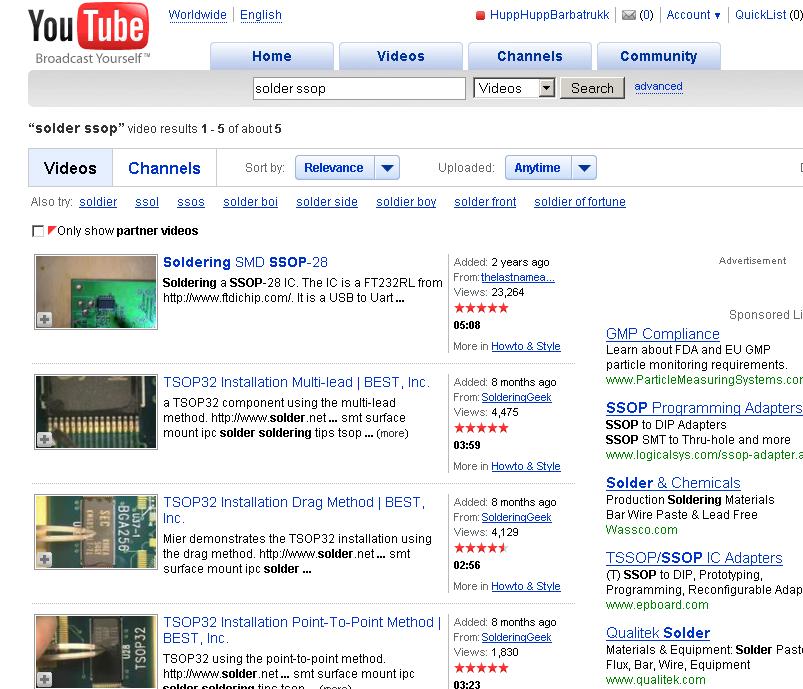Click the red flag icon beside partner videos
The width and height of the screenshot is (803, 689).
[x=51, y=230]
